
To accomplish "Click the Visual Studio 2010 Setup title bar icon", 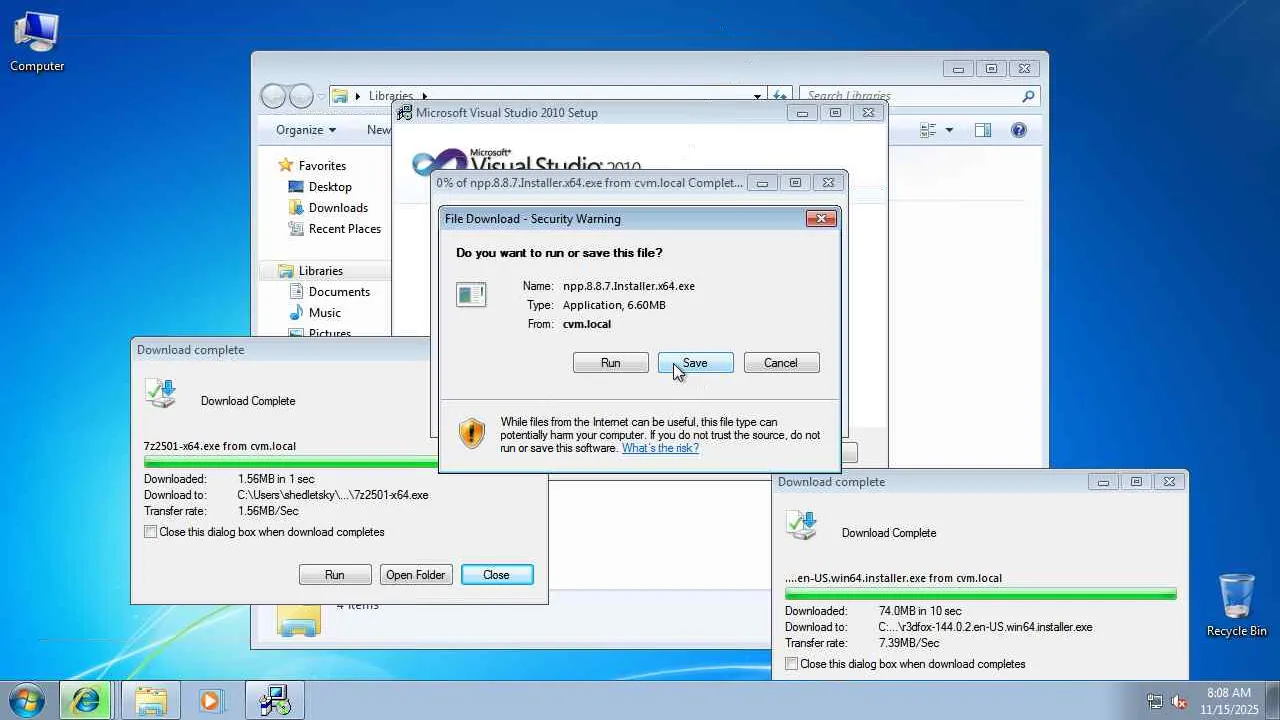I will point(404,113).
